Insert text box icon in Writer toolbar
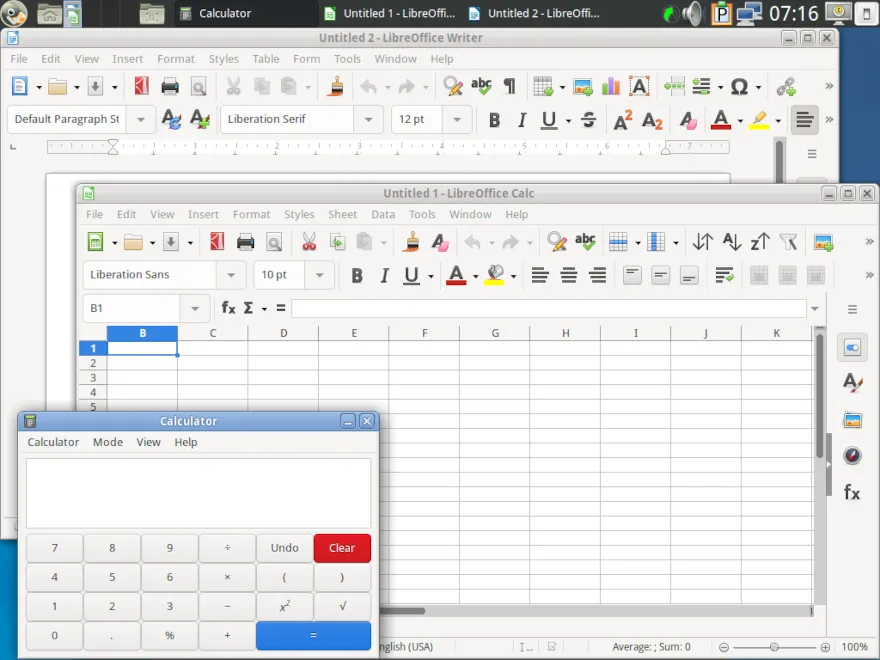This screenshot has height=660, width=880. click(x=639, y=86)
